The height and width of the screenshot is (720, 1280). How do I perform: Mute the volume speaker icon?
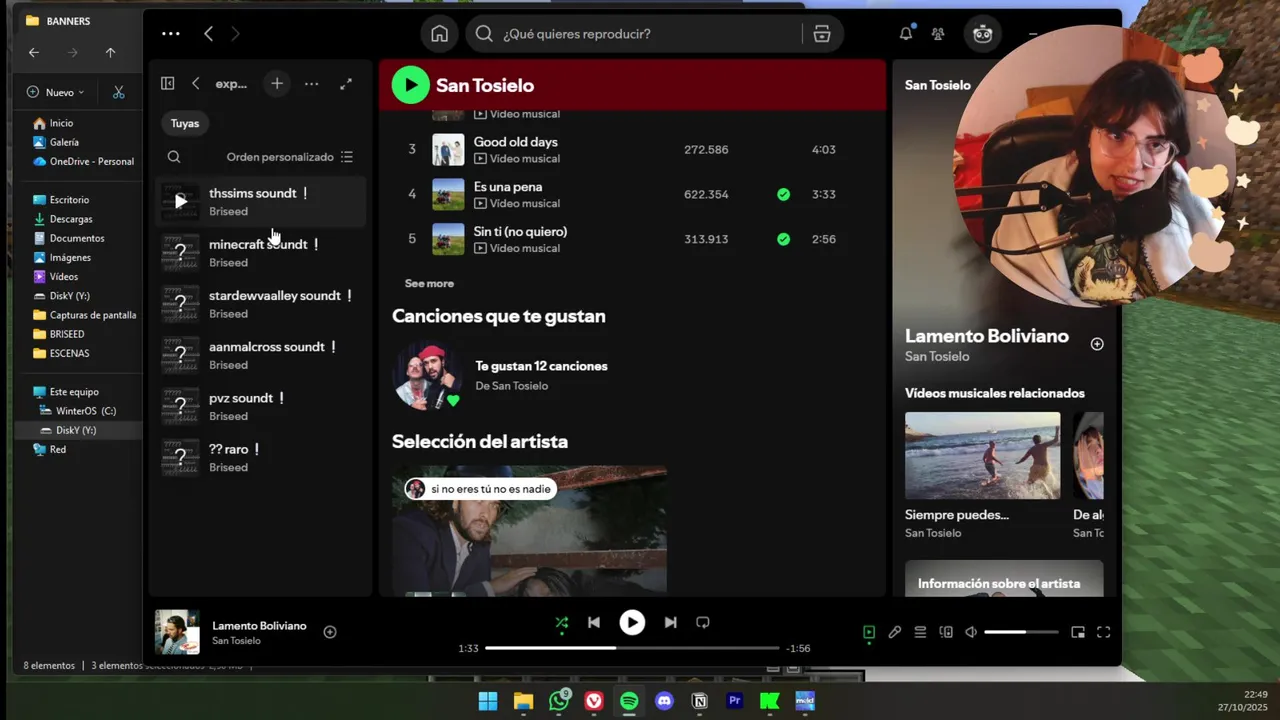point(971,632)
